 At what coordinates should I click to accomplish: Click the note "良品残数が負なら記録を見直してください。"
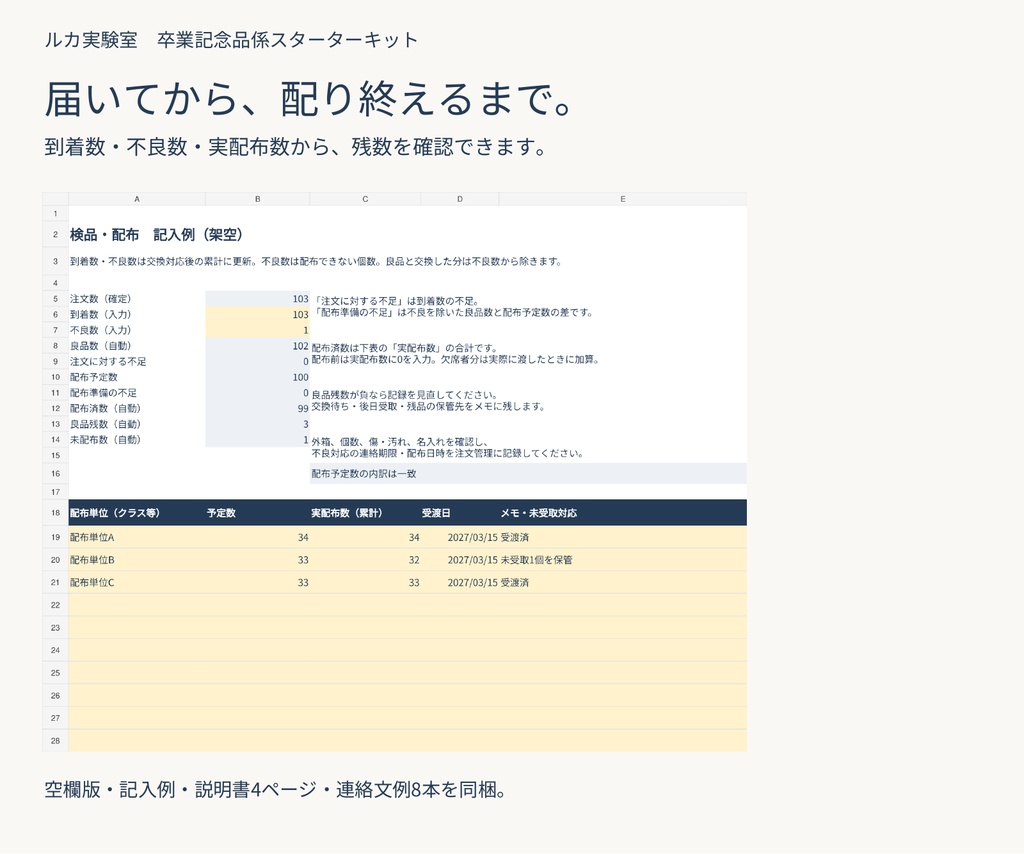click(405, 395)
